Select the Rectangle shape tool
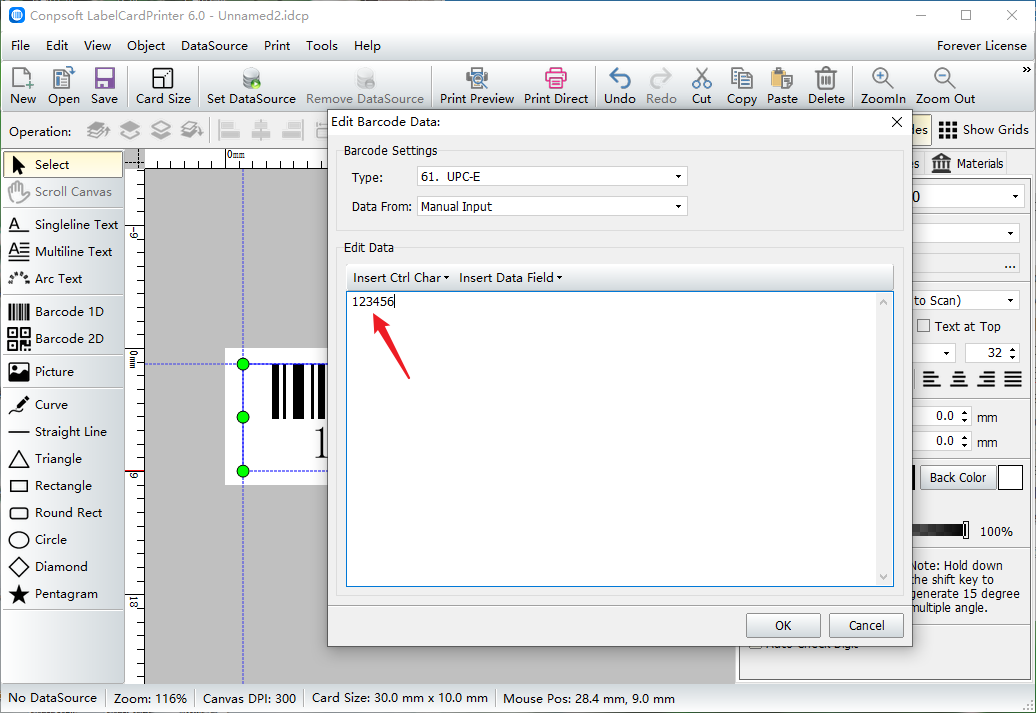Image resolution: width=1036 pixels, height=713 pixels. (x=63, y=486)
